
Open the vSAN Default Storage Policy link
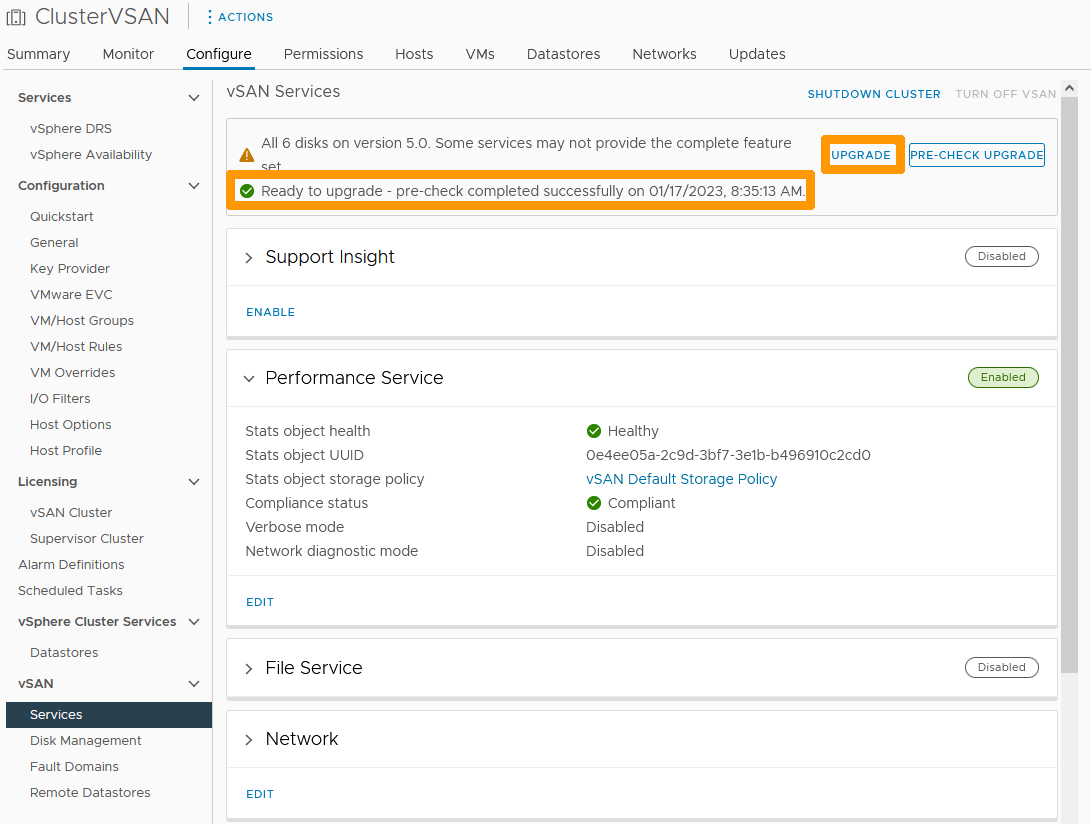point(681,479)
